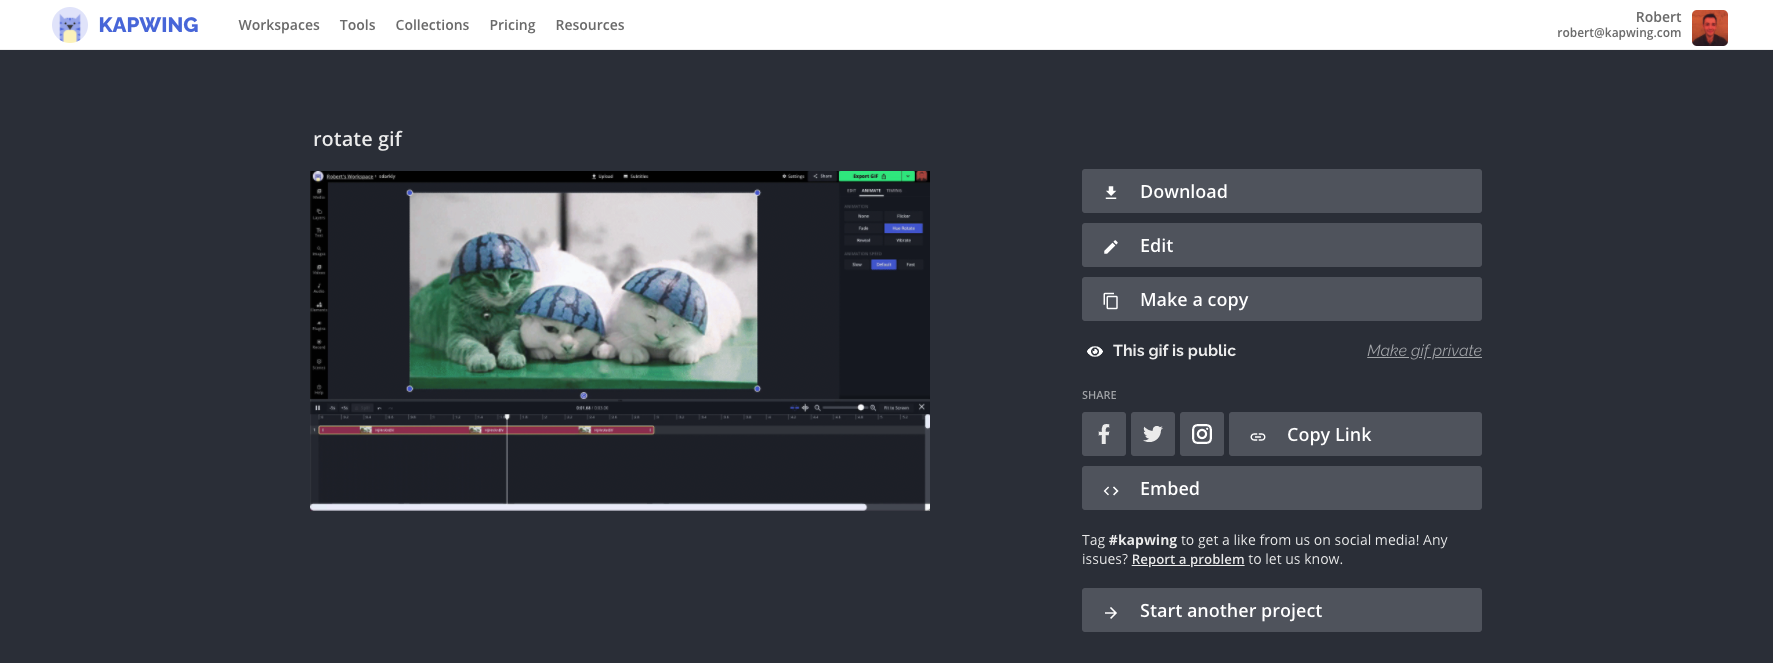Viewport: 1773px width, 663px height.
Task: Make gif private
Action: click(1423, 351)
